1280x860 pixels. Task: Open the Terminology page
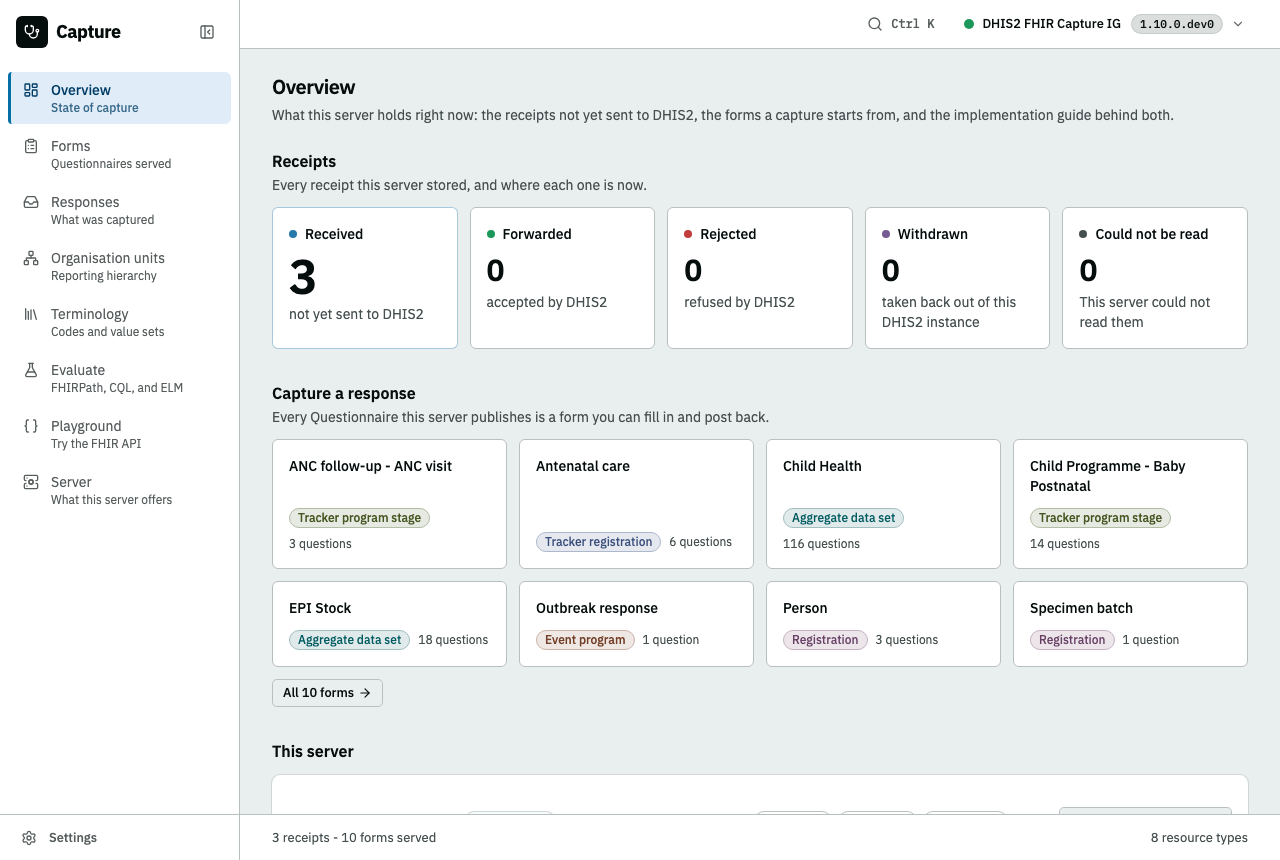tap(119, 322)
